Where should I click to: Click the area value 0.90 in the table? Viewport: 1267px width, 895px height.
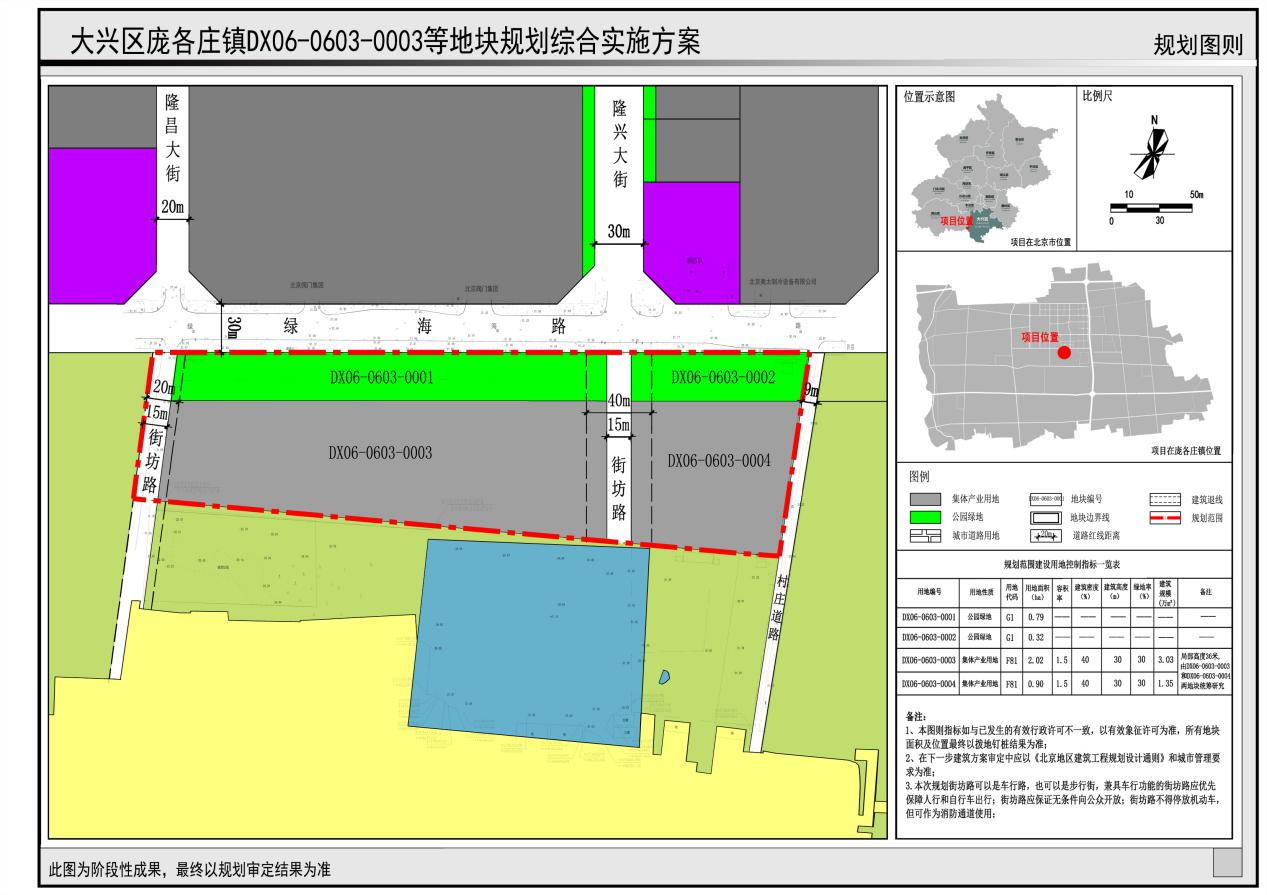click(x=1035, y=684)
